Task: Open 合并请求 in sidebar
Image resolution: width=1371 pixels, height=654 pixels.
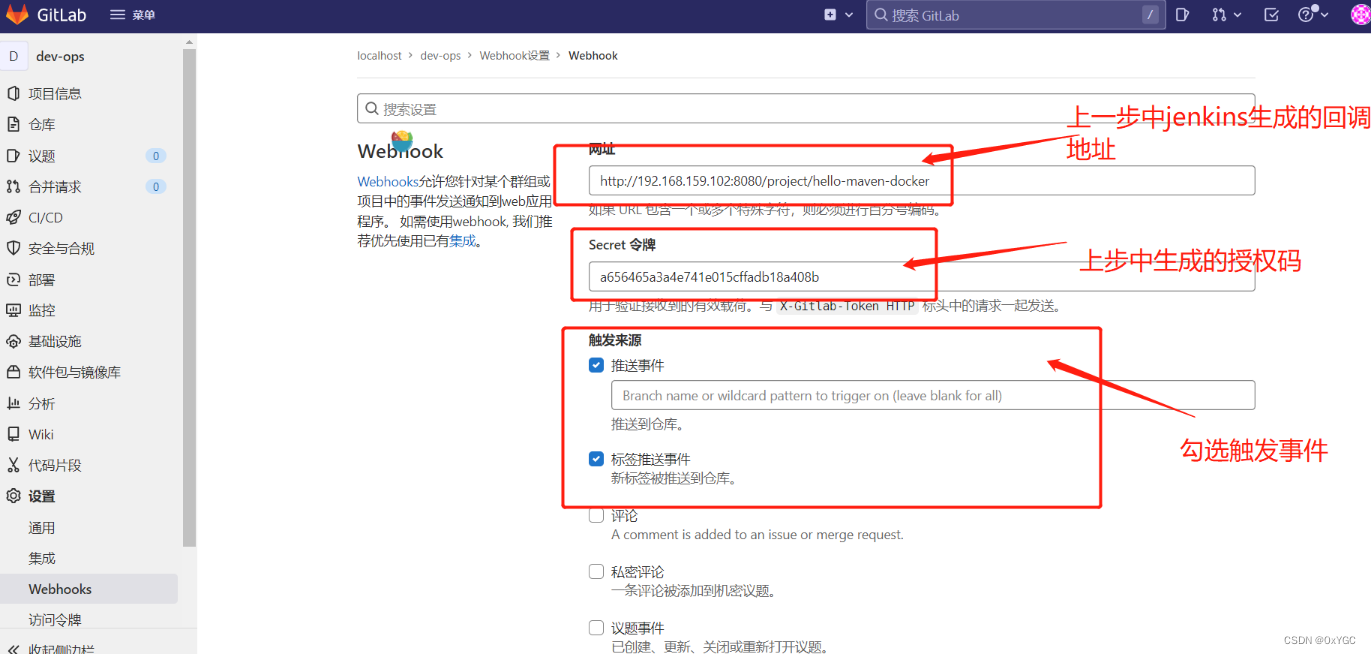Action: click(55, 187)
